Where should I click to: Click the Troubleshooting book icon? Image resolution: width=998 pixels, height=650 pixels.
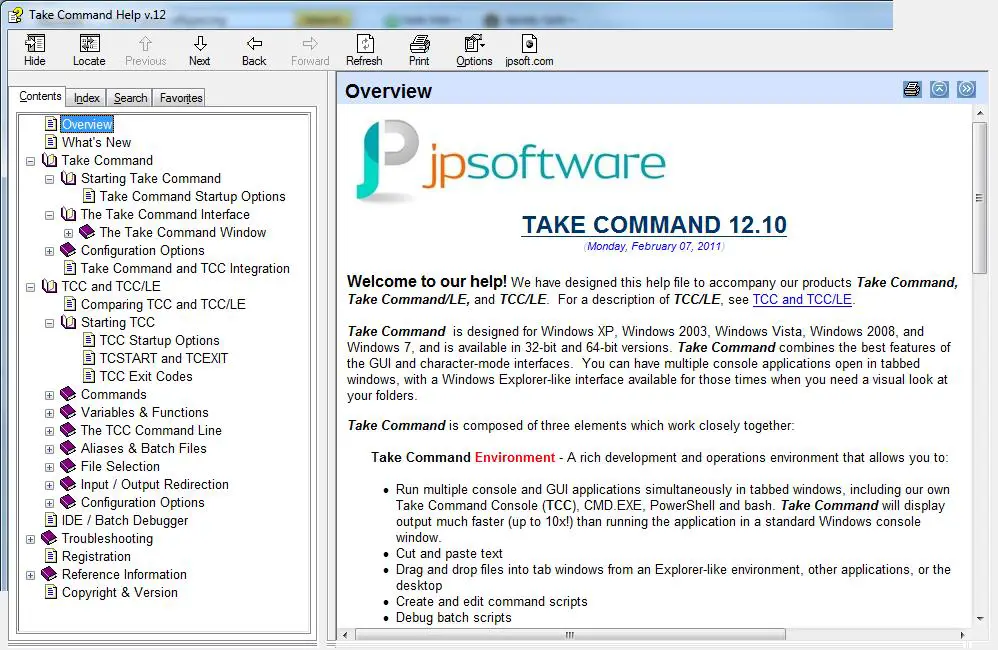(x=49, y=538)
